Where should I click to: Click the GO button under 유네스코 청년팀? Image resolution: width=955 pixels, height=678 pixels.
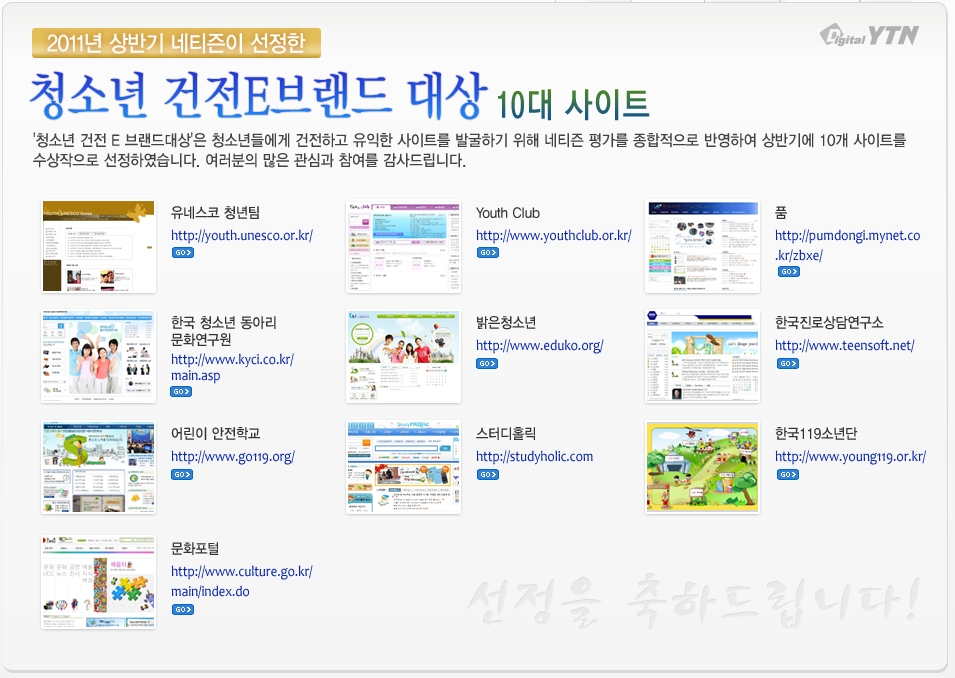(182, 252)
